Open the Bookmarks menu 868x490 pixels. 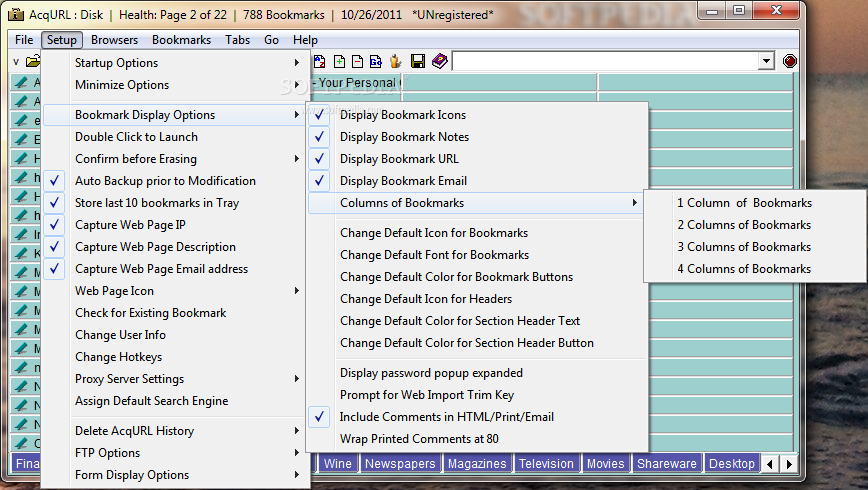pos(182,40)
